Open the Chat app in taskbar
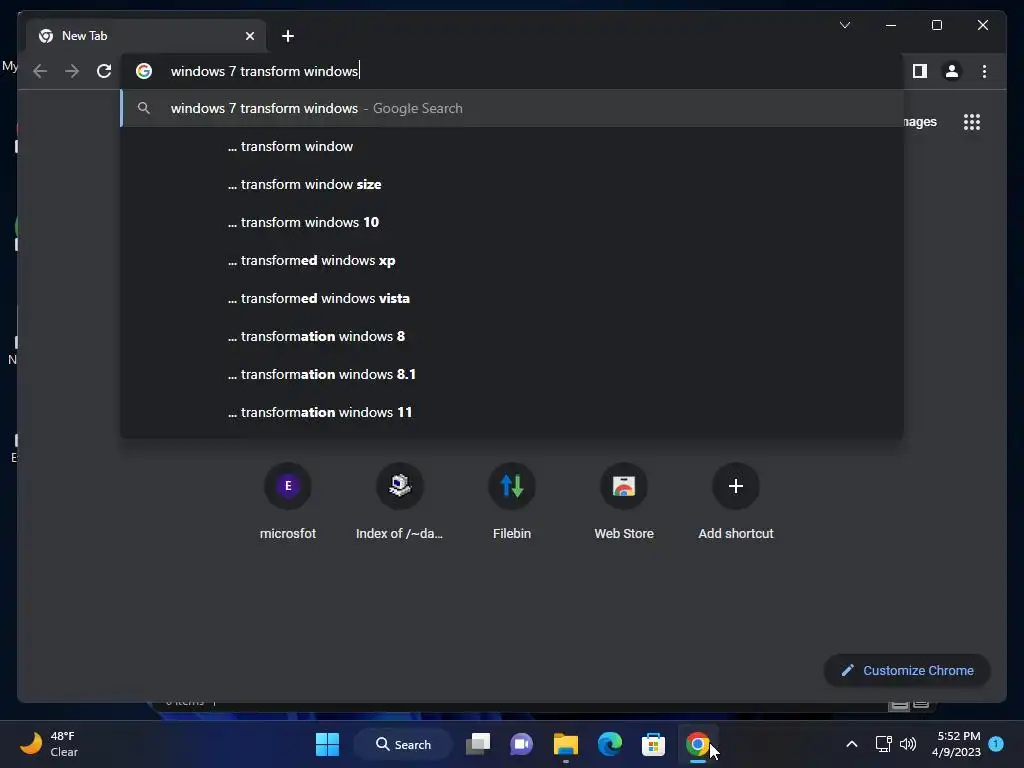The width and height of the screenshot is (1024, 768). pos(521,744)
